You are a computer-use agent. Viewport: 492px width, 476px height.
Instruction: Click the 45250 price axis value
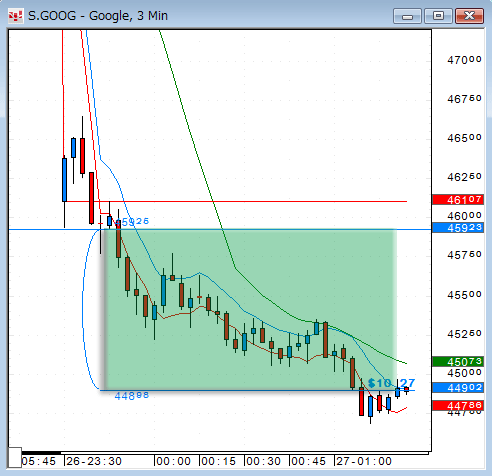point(464,334)
